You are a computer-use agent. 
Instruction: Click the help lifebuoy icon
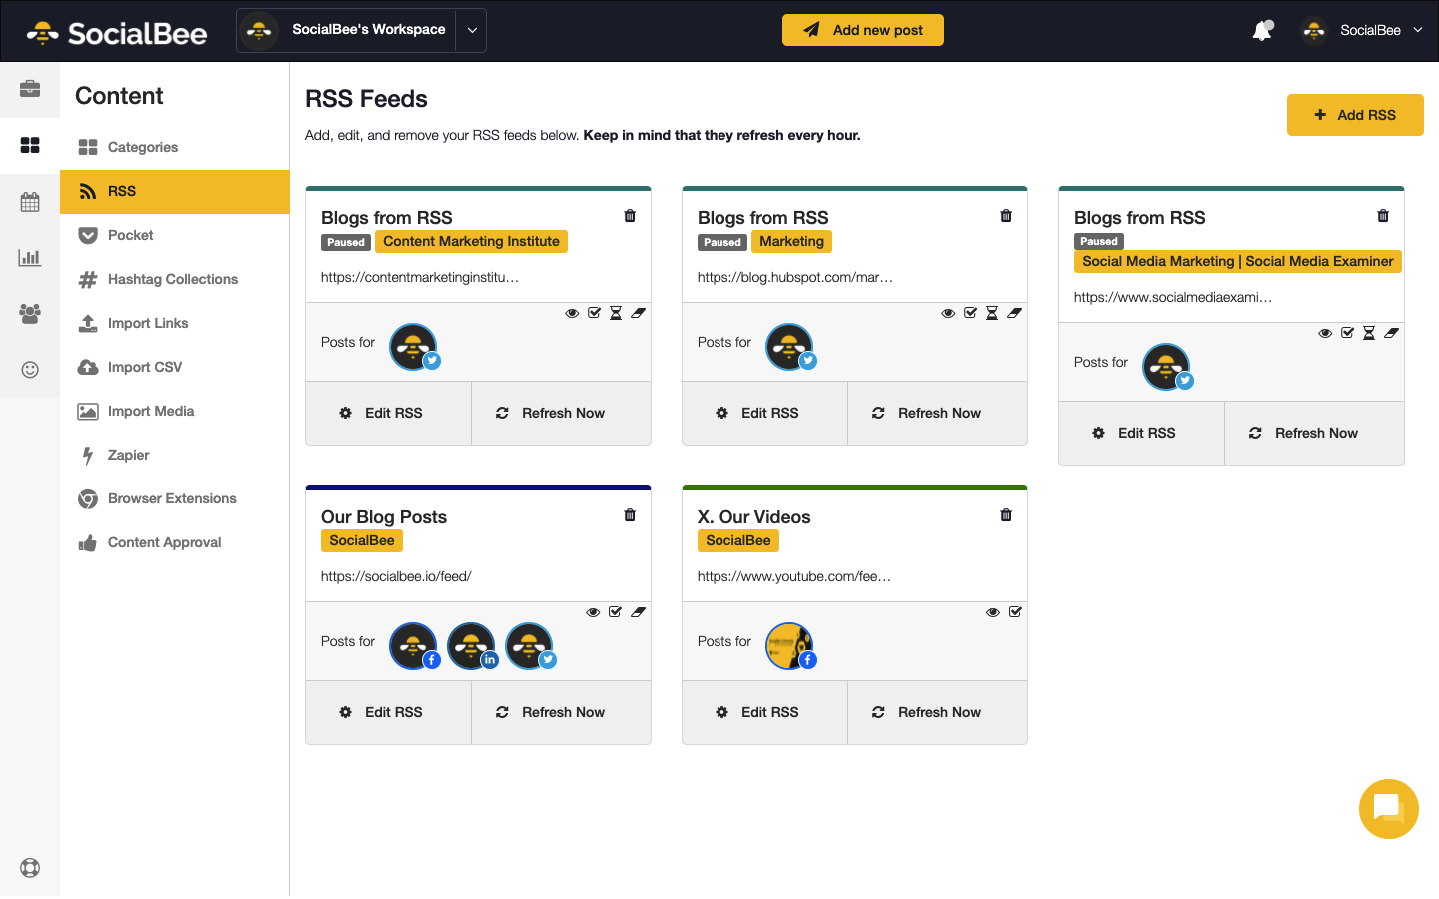[30, 868]
